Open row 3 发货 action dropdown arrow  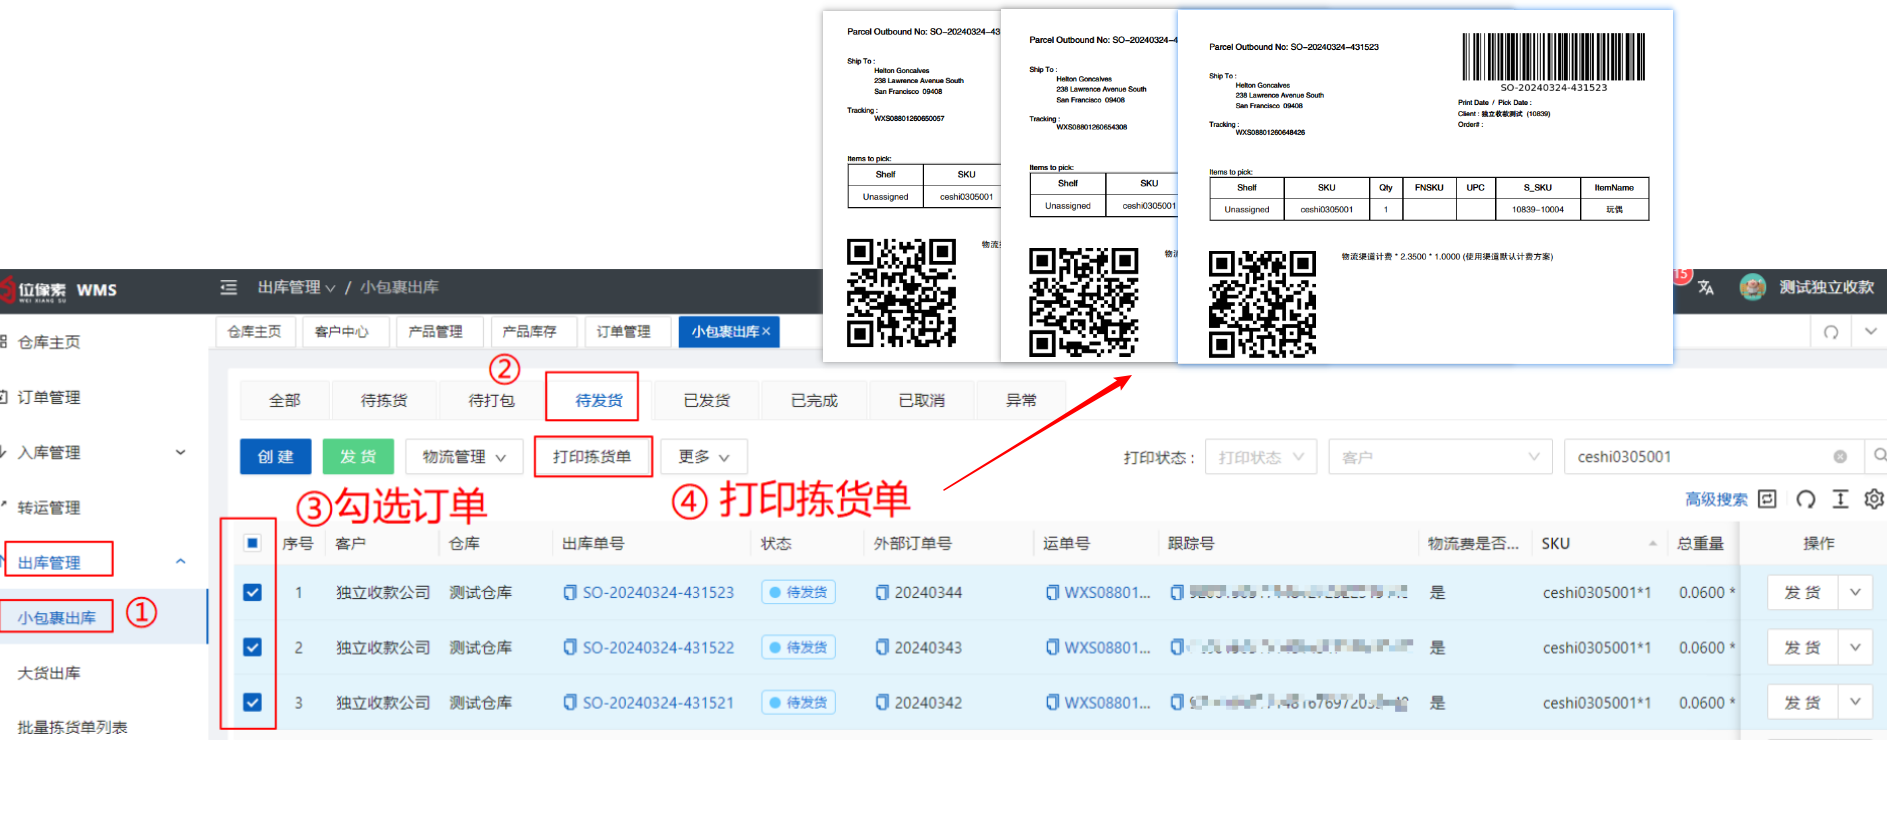coord(1855,703)
